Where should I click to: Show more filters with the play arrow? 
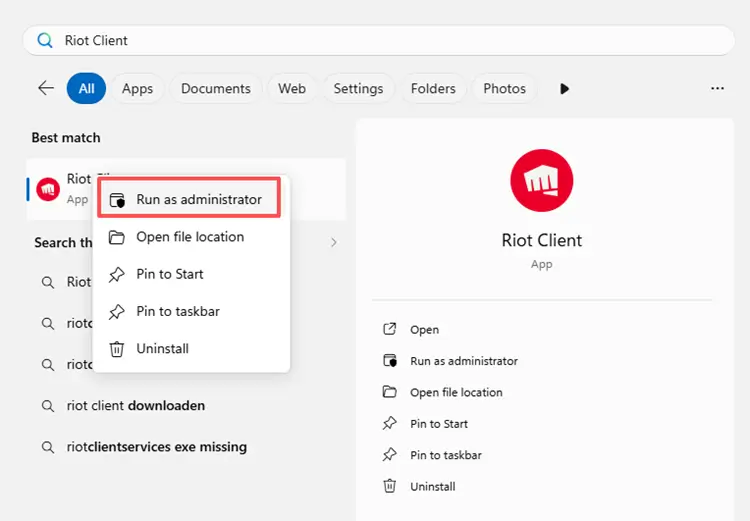(x=564, y=89)
